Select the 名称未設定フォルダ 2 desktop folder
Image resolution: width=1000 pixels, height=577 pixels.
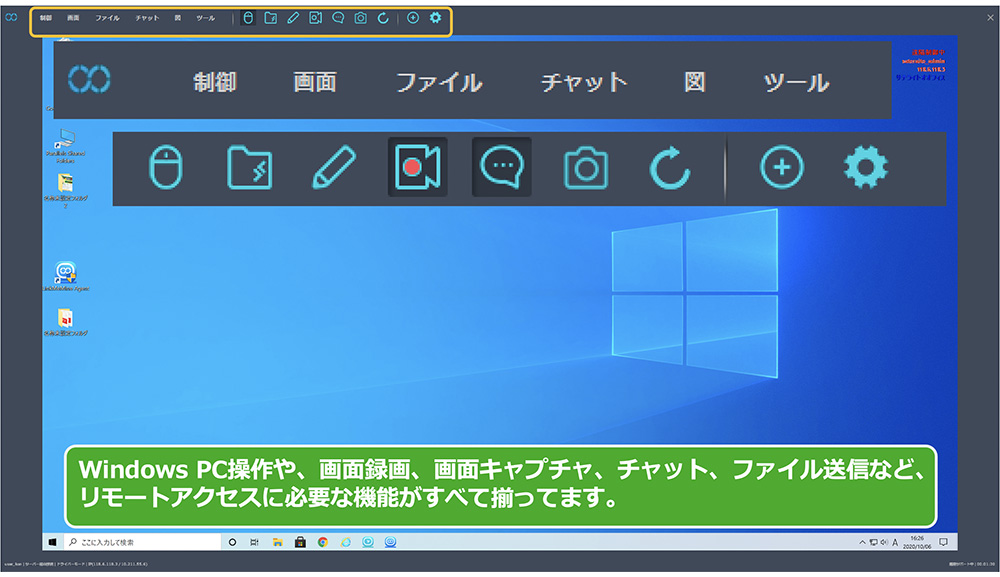pyautogui.click(x=66, y=191)
